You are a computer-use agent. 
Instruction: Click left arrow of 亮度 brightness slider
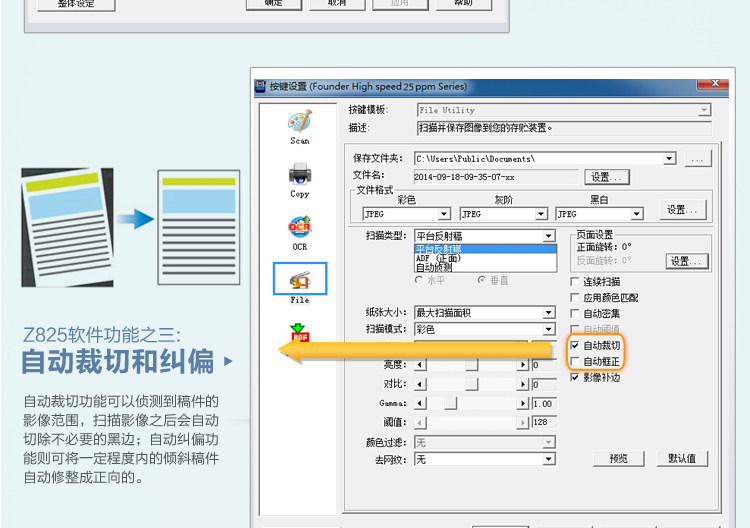[420, 365]
